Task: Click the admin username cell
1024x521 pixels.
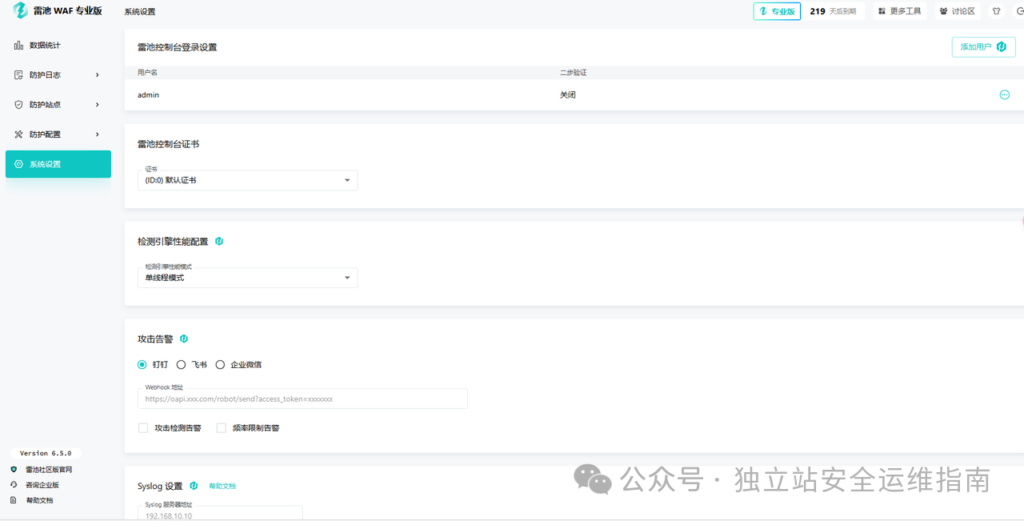Action: pyautogui.click(x=148, y=95)
